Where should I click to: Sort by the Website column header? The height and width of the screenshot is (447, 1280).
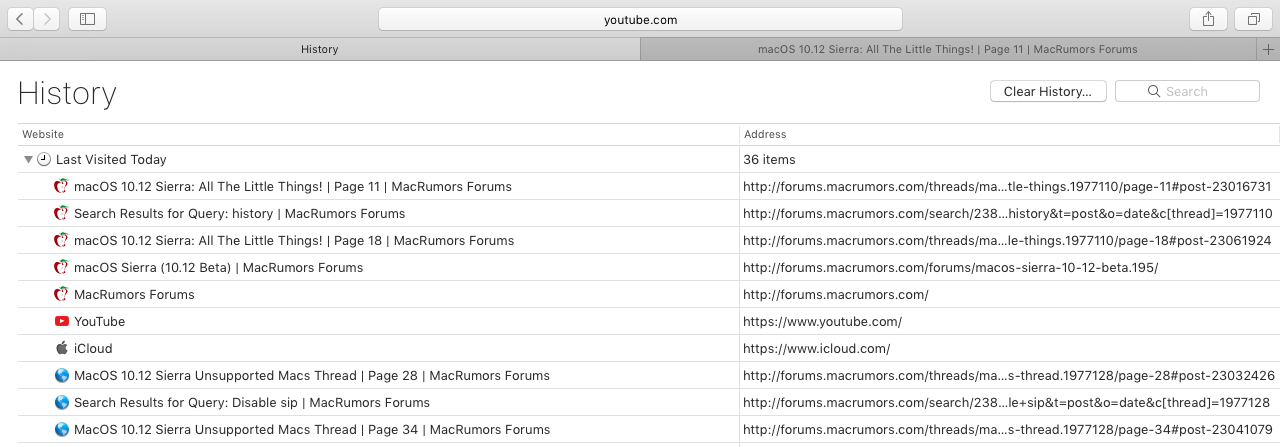[379, 134]
